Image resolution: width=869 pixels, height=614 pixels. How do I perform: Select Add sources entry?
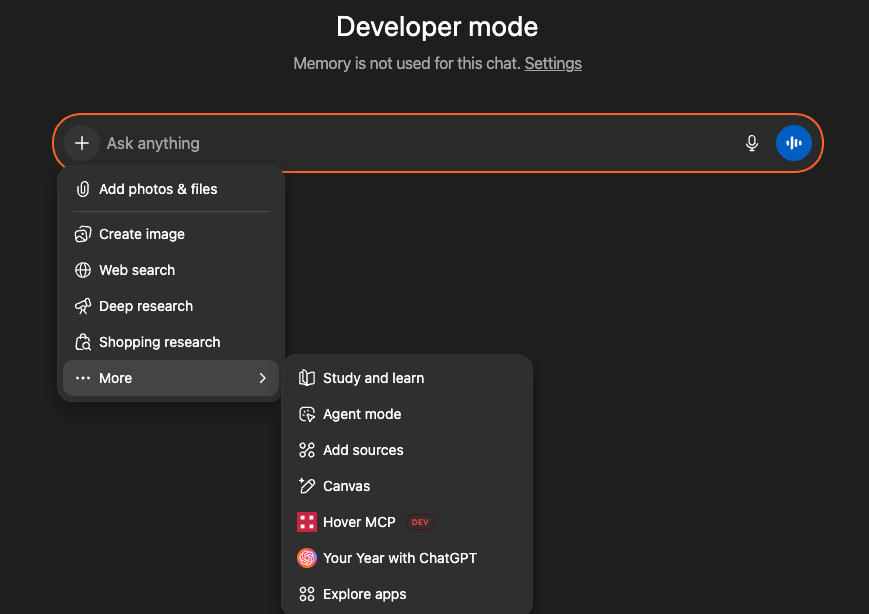click(x=407, y=450)
